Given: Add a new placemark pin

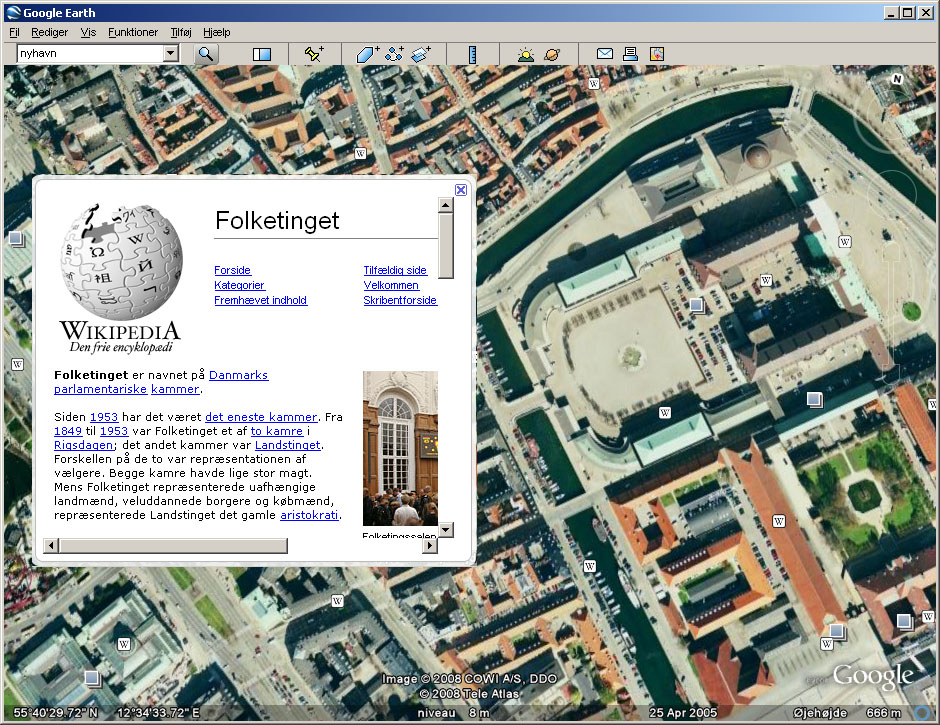Looking at the screenshot, I should pos(314,54).
